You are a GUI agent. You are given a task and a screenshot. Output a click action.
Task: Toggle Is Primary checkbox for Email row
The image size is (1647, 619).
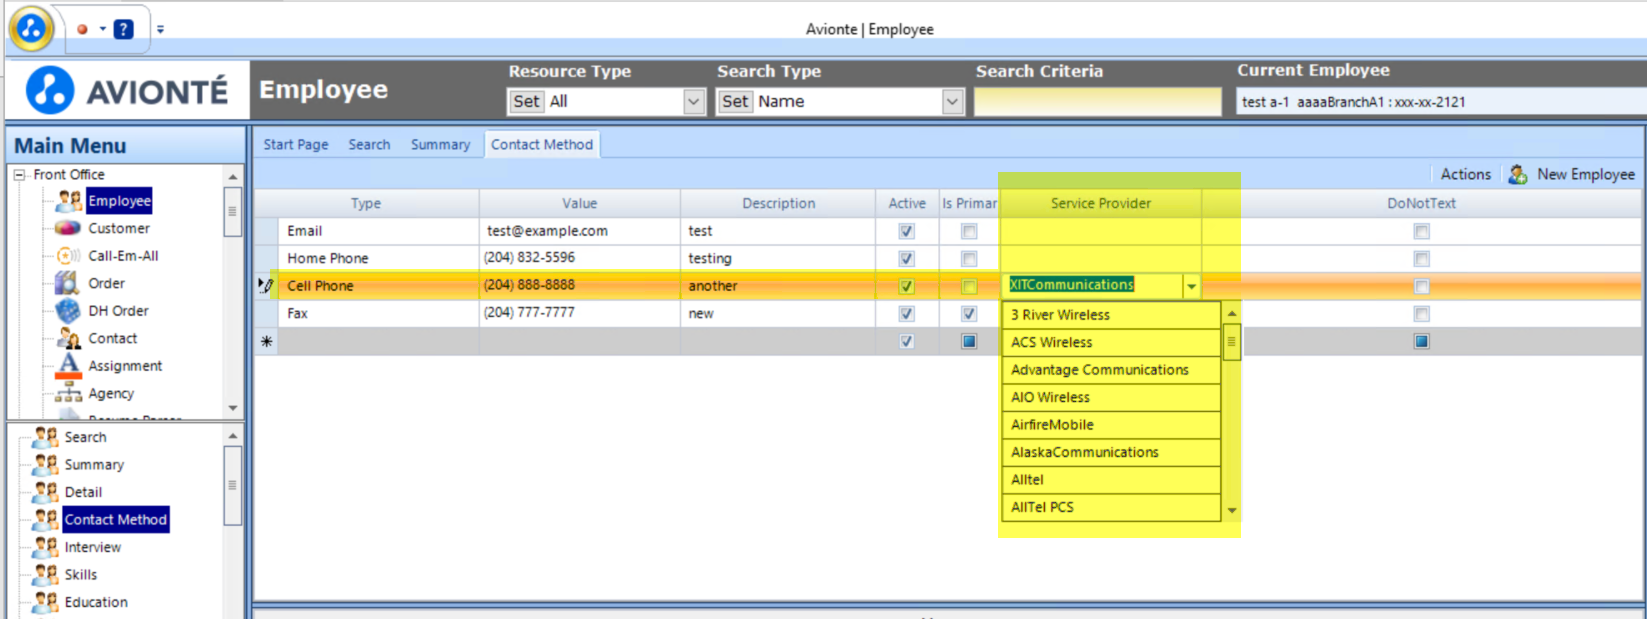(x=969, y=231)
